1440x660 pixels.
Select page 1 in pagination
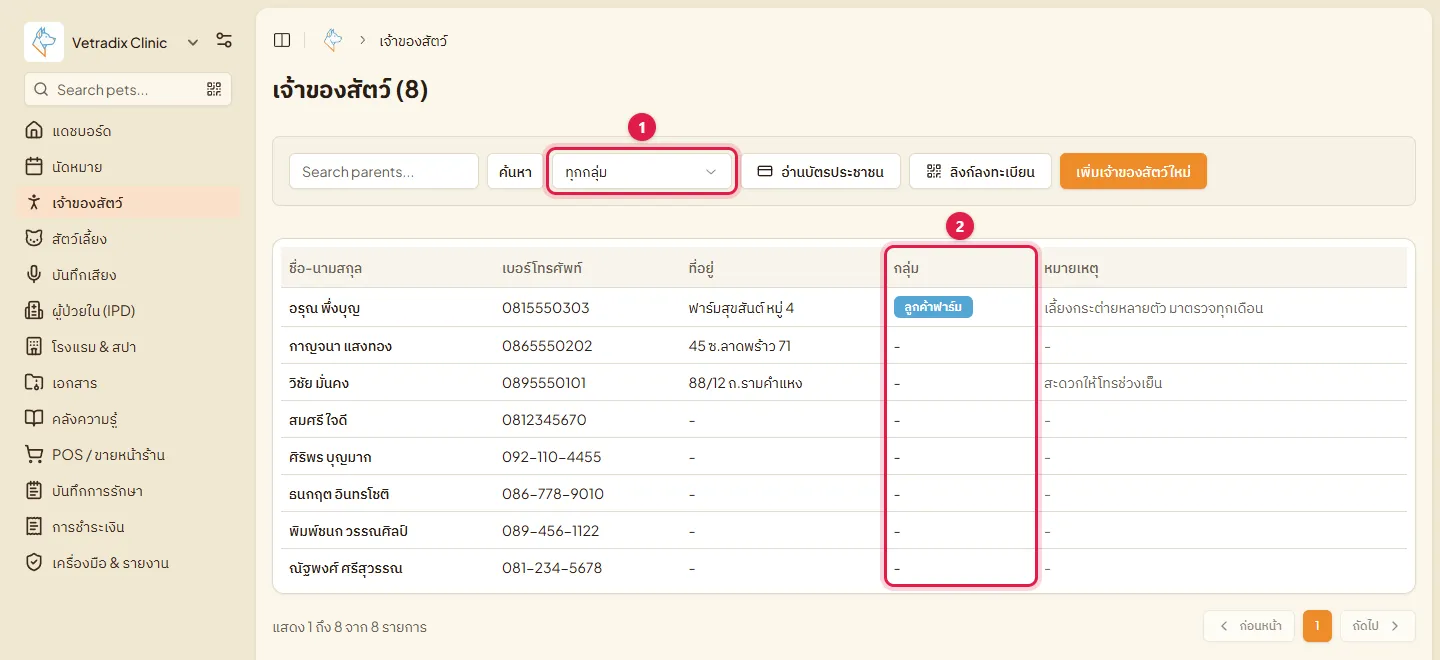click(x=1317, y=626)
